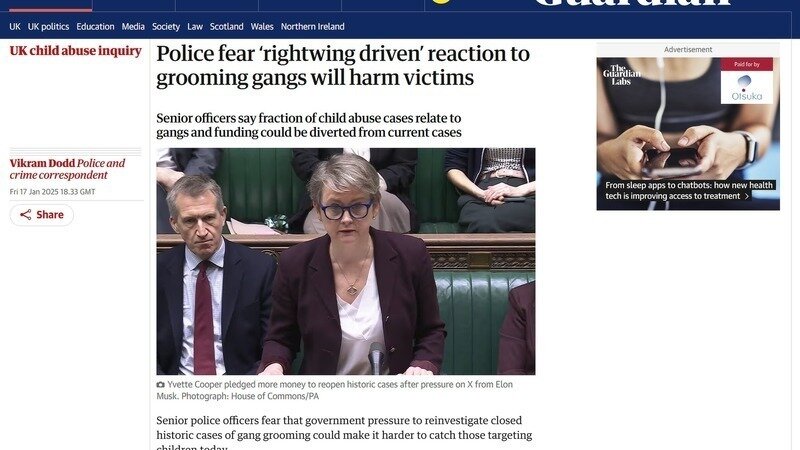This screenshot has width=800, height=450.
Task: Click the Yvette Cooper House of Commons photo
Action: (x=346, y=261)
